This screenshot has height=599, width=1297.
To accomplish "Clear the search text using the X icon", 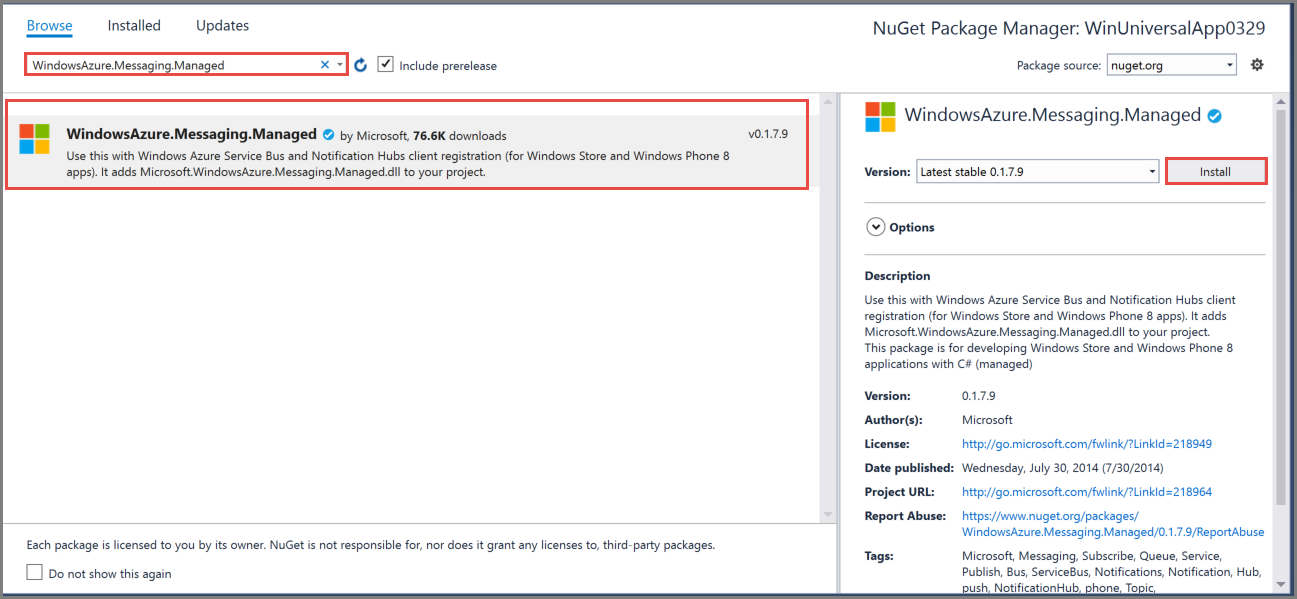I will click(325, 63).
